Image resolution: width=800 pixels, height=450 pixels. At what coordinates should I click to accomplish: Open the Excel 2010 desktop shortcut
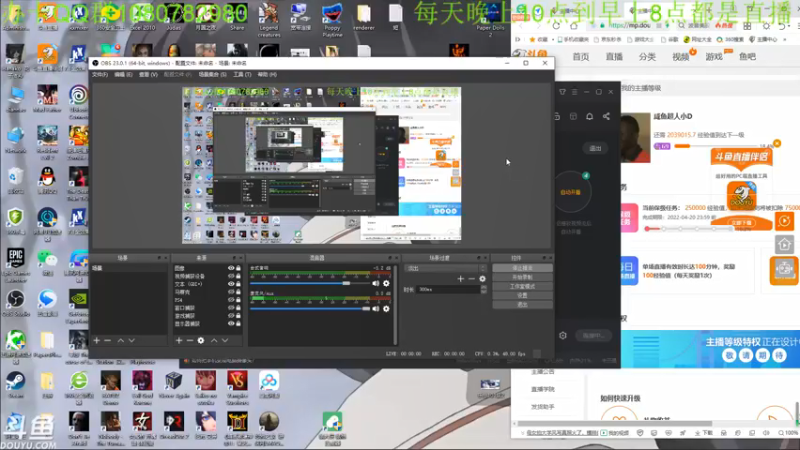(x=142, y=17)
